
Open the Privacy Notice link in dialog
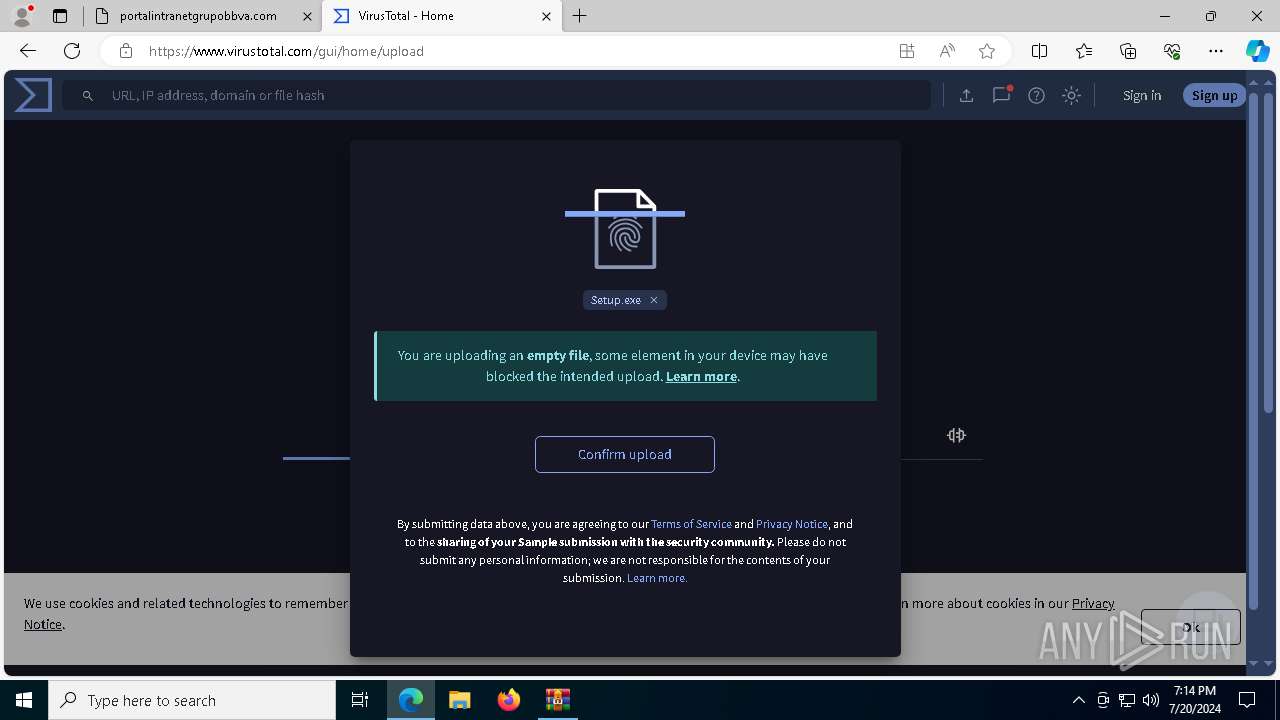point(792,524)
